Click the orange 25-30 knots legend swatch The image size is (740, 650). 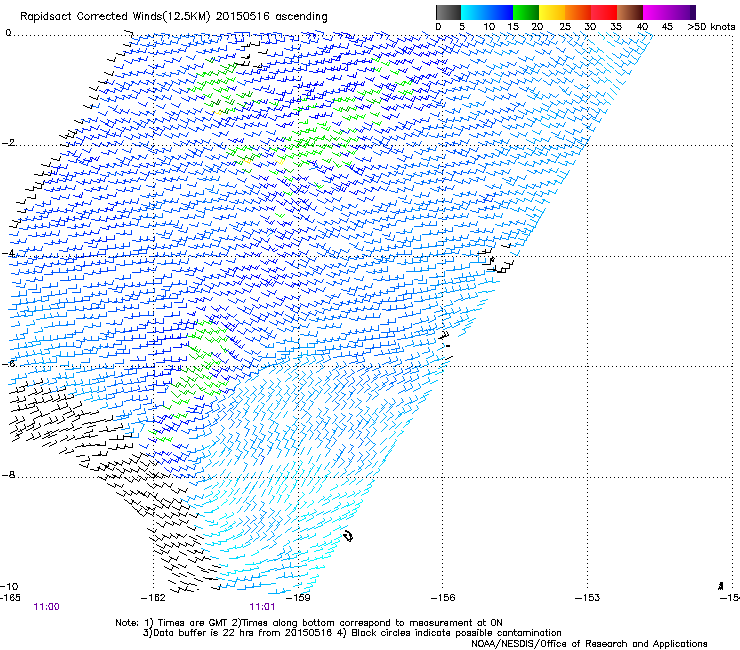coord(578,12)
